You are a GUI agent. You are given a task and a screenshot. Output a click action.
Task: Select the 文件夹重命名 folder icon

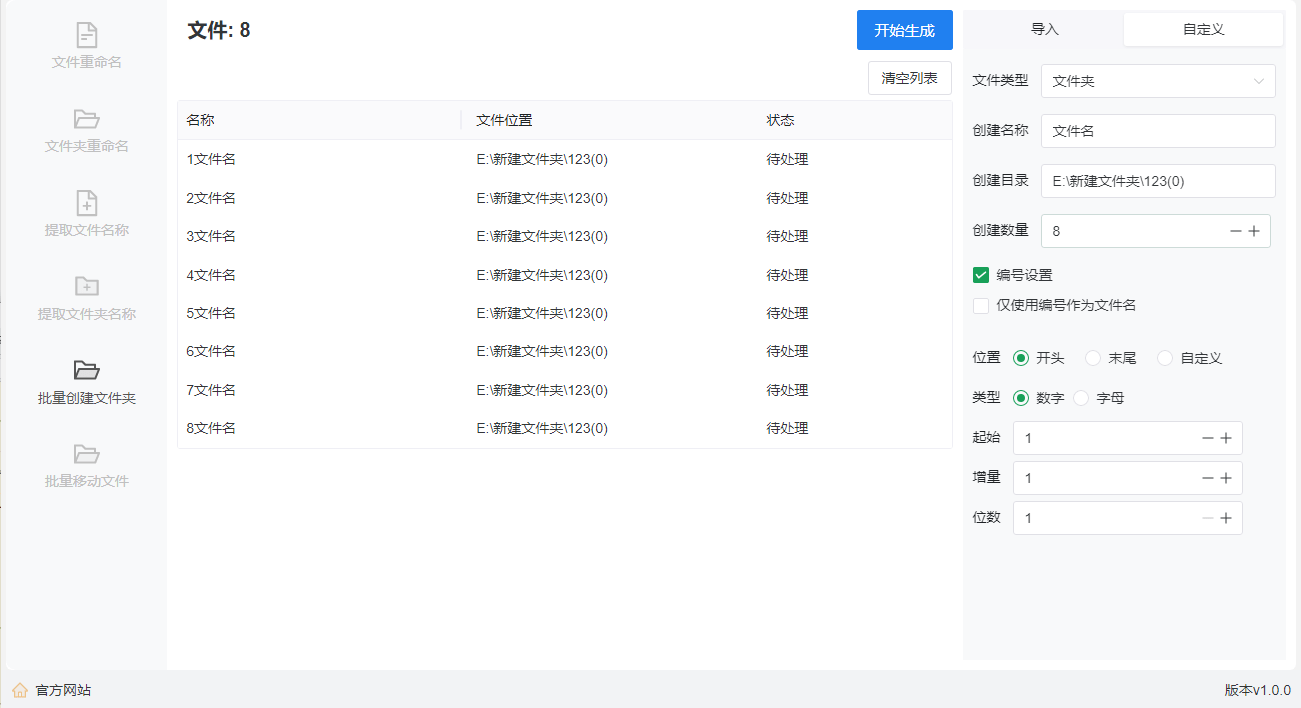(87, 120)
